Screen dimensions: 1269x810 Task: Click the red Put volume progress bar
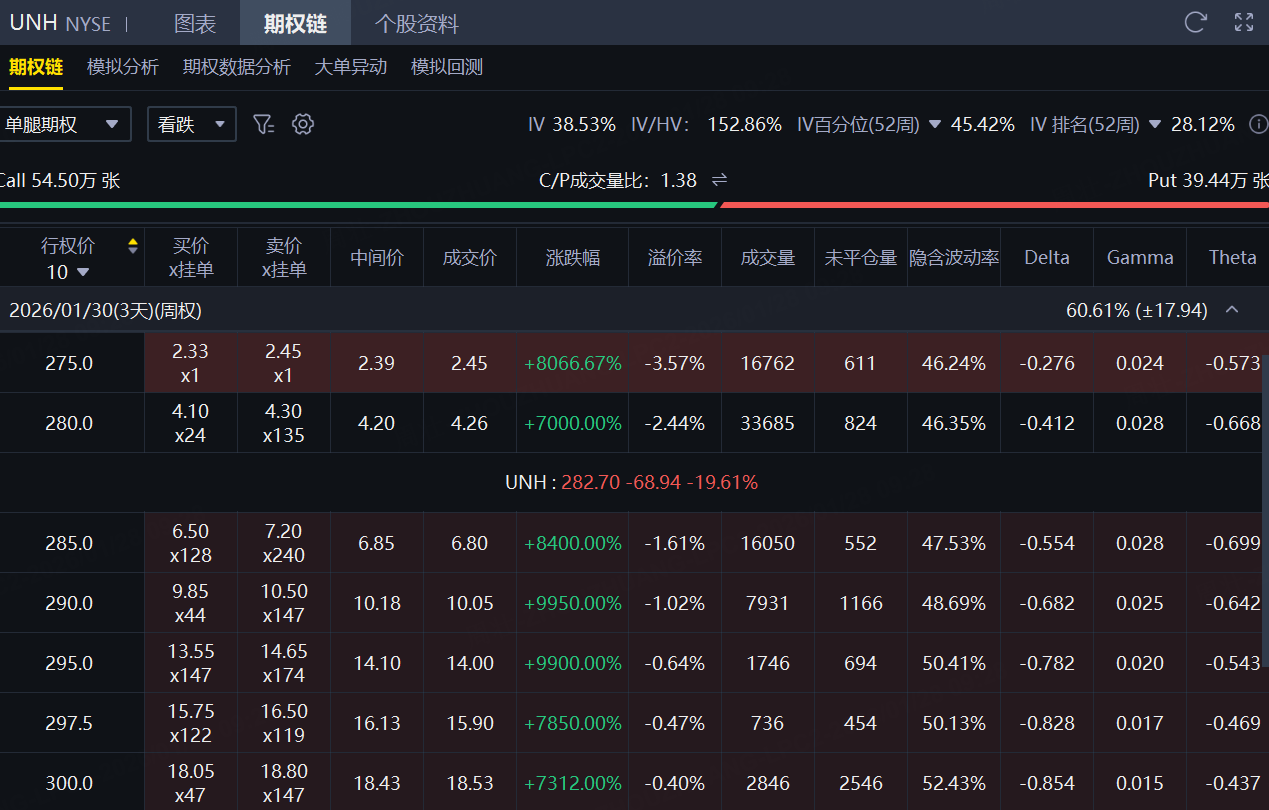point(995,205)
